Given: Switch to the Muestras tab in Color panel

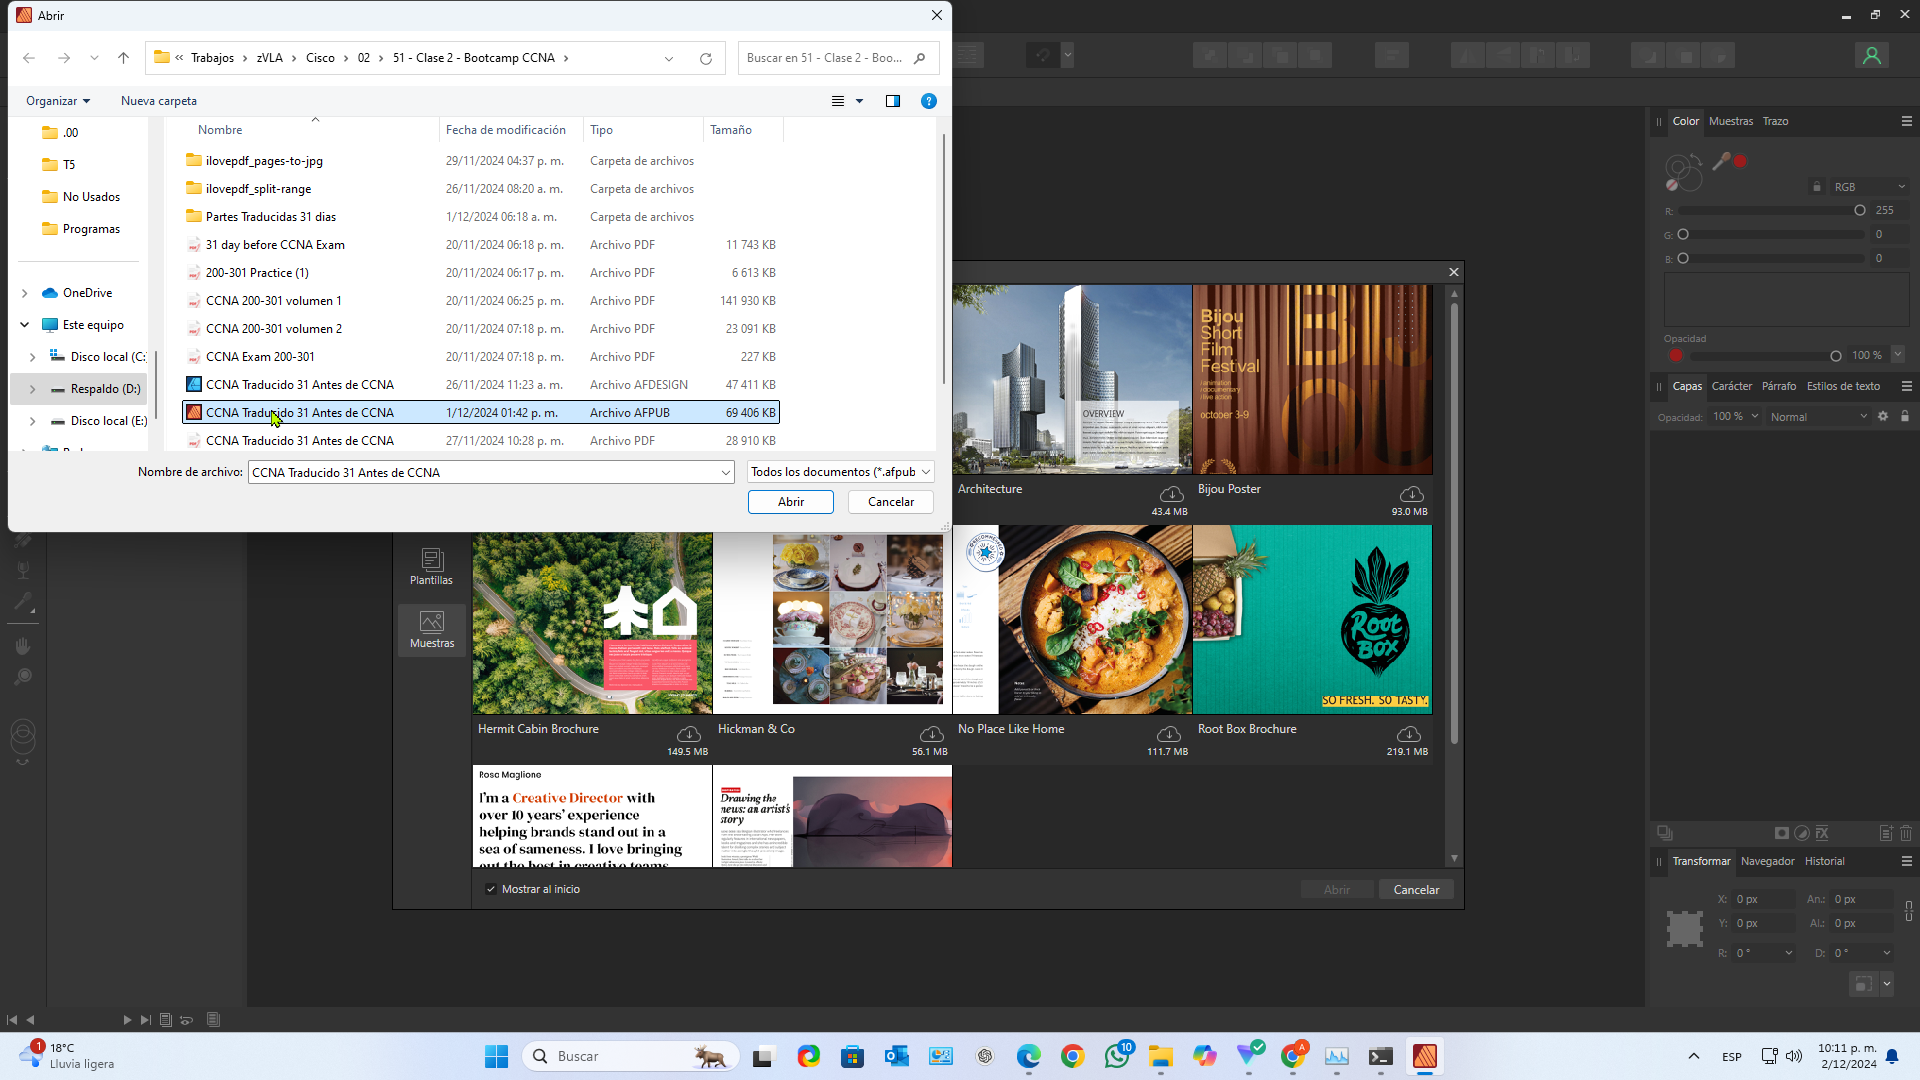Looking at the screenshot, I should coord(1730,121).
